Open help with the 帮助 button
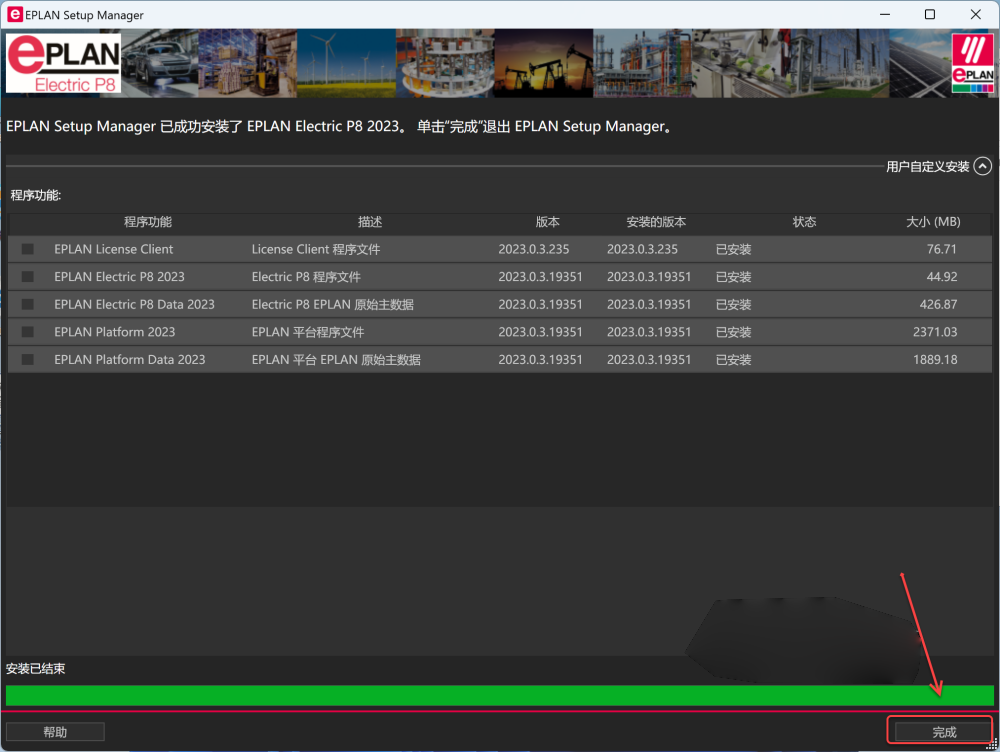Image resolution: width=1000 pixels, height=752 pixels. tap(55, 732)
